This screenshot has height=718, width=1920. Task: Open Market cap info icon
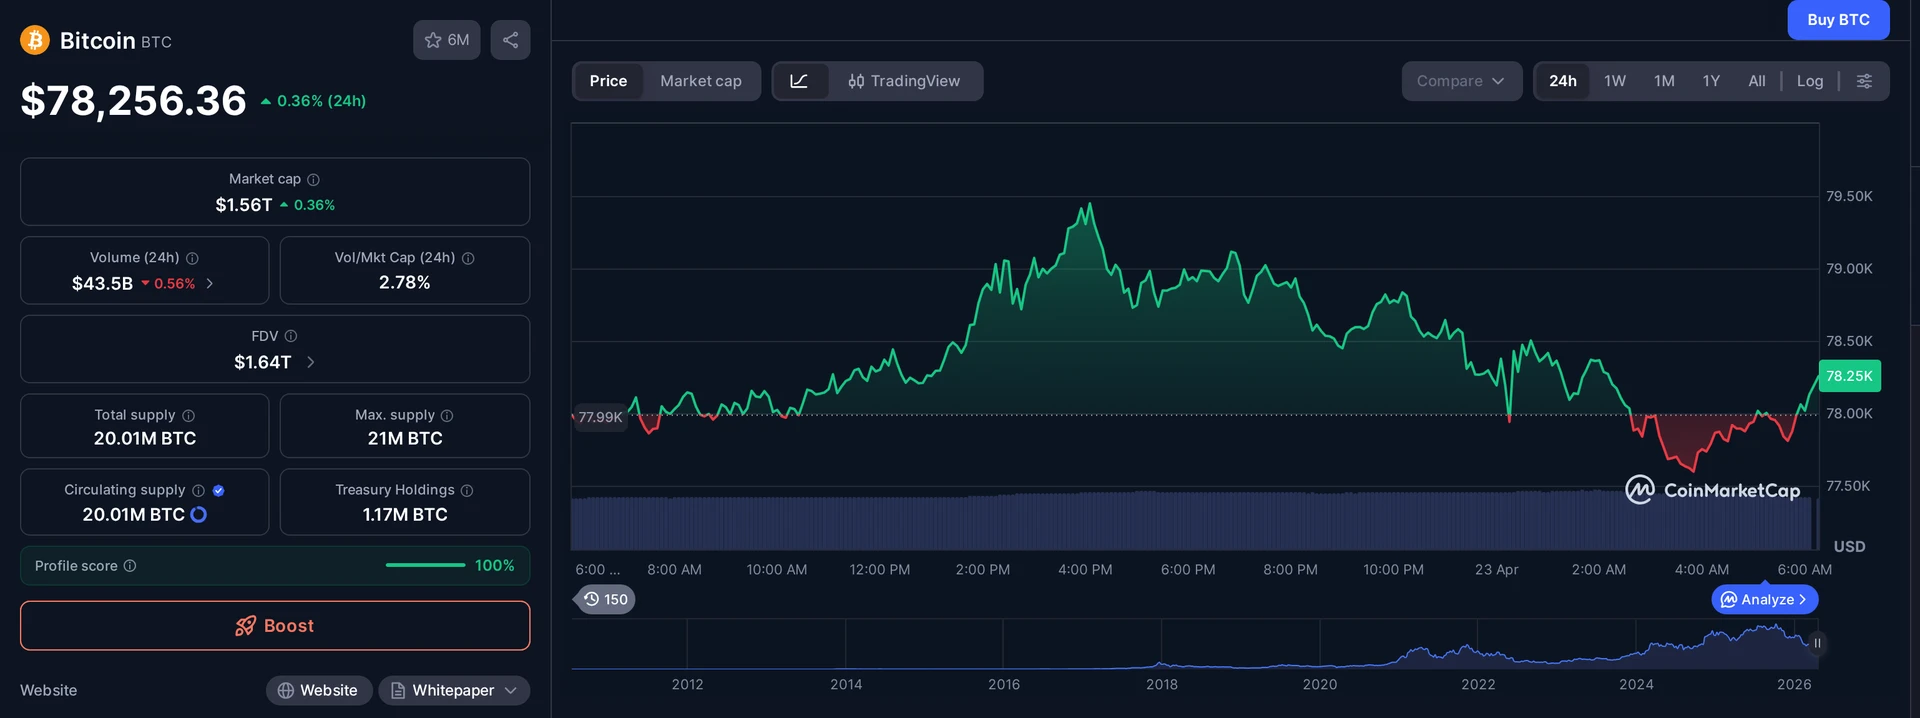(x=313, y=180)
